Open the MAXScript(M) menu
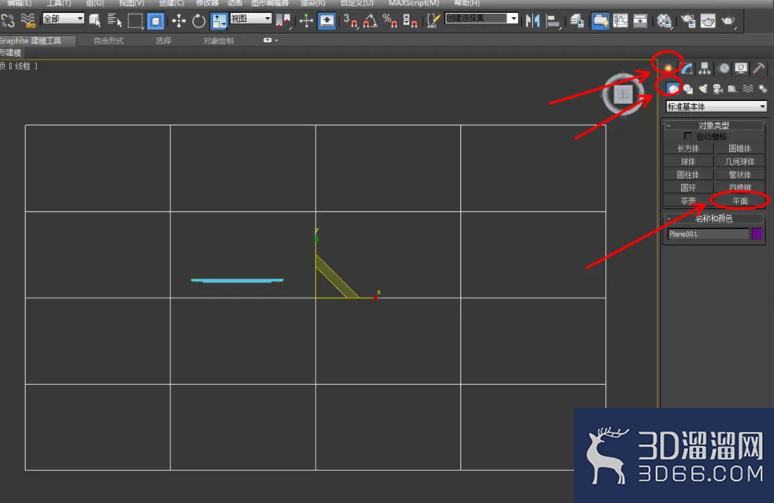Image resolution: width=774 pixels, height=503 pixels. (414, 3)
